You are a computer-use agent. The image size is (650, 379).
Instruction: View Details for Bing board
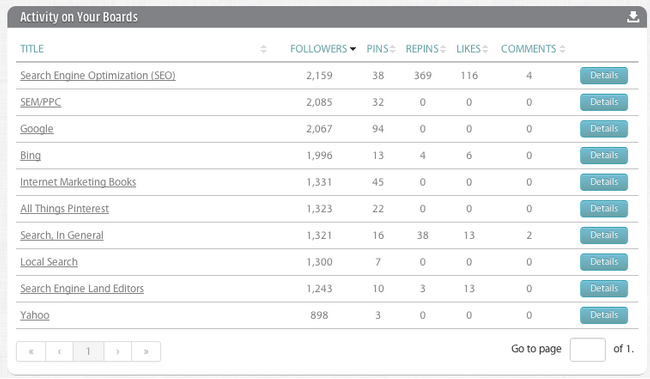604,155
